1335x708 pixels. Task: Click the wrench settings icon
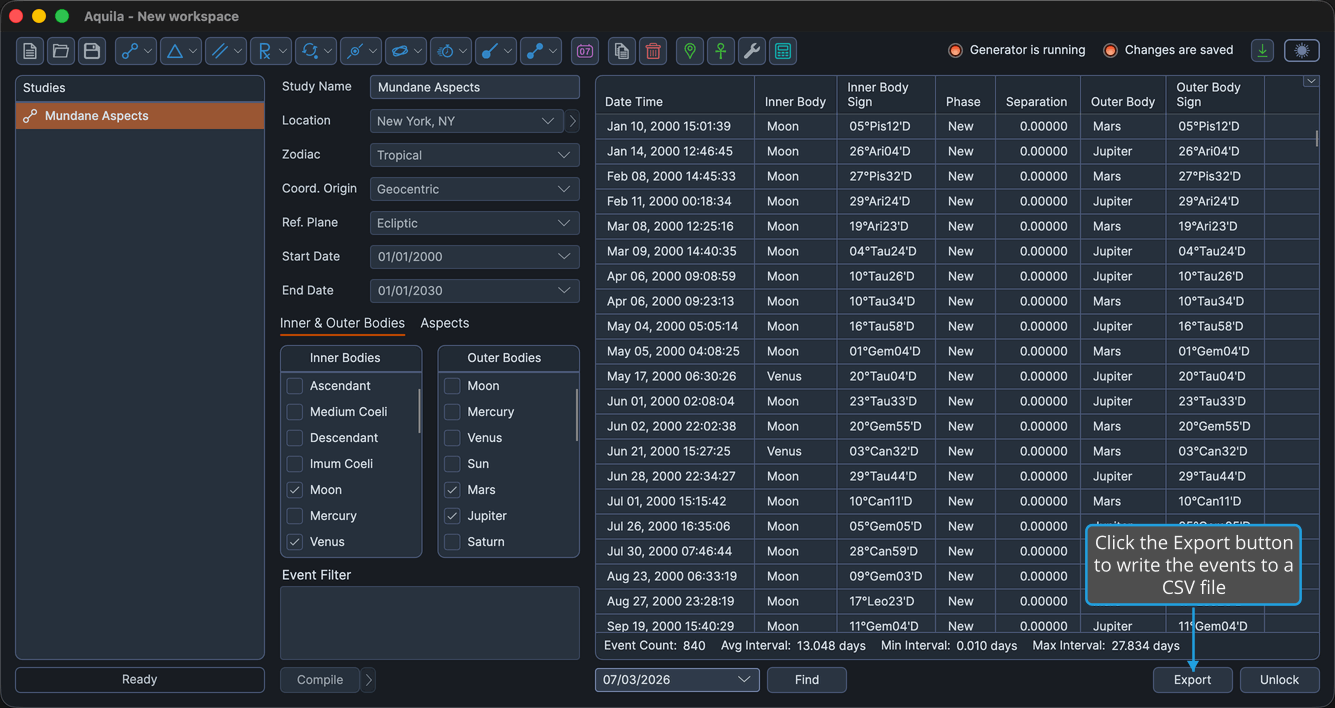(x=752, y=51)
